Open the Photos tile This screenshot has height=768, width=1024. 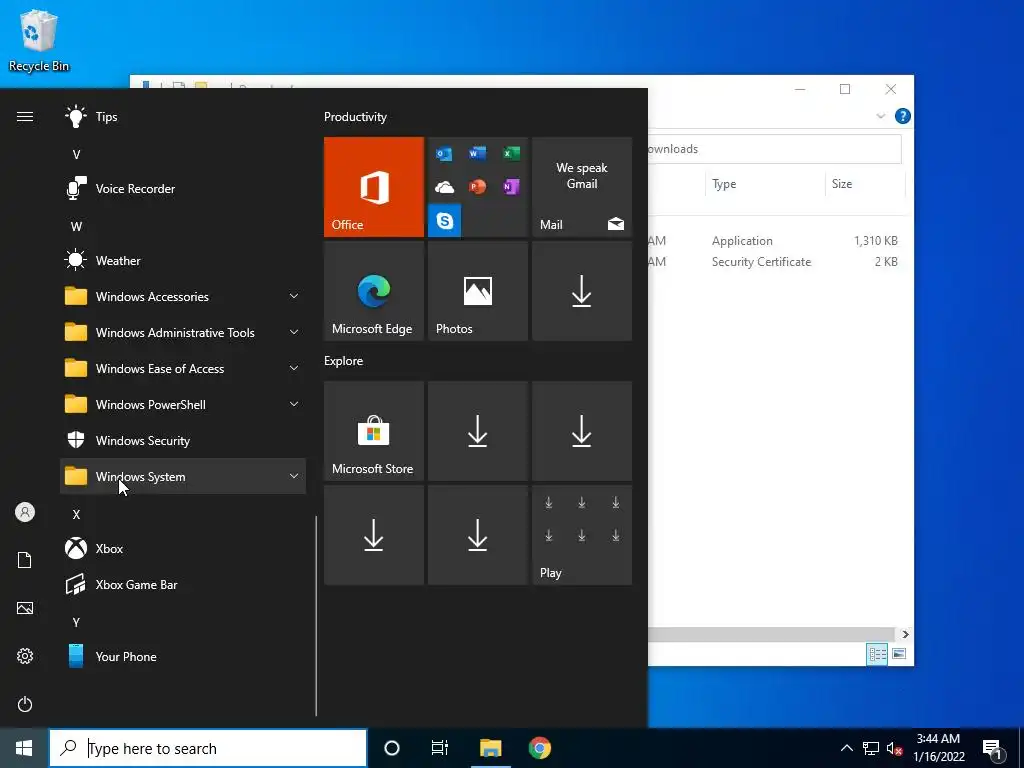477,291
